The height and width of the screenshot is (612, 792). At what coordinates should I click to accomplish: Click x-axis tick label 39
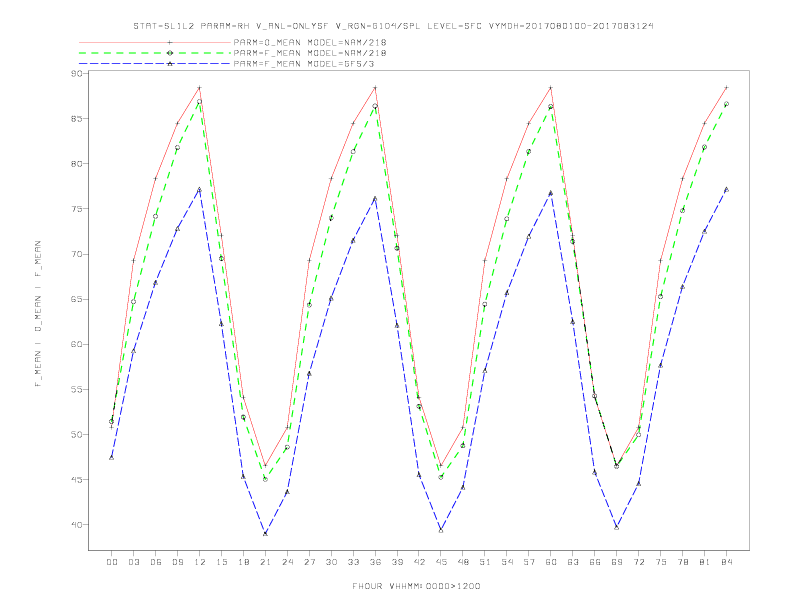[x=397, y=562]
